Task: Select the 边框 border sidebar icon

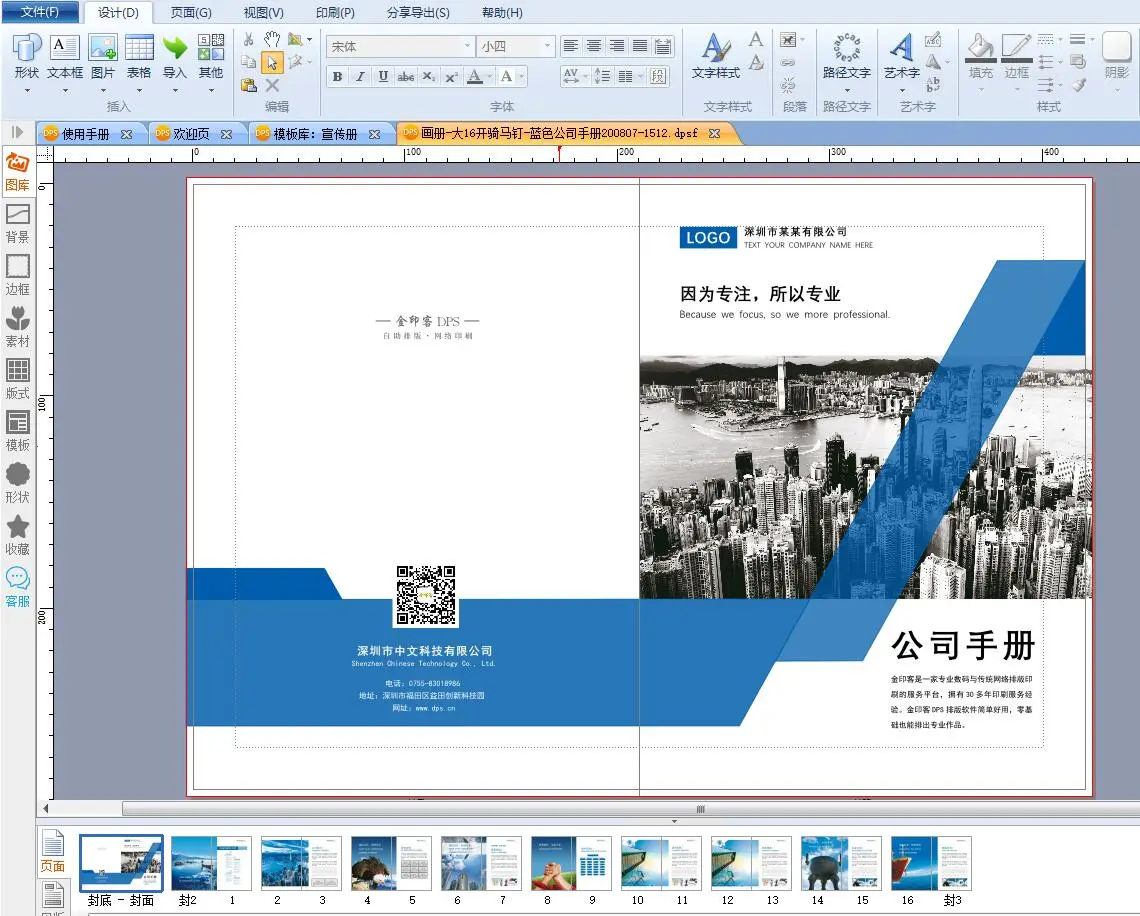Action: [x=17, y=274]
